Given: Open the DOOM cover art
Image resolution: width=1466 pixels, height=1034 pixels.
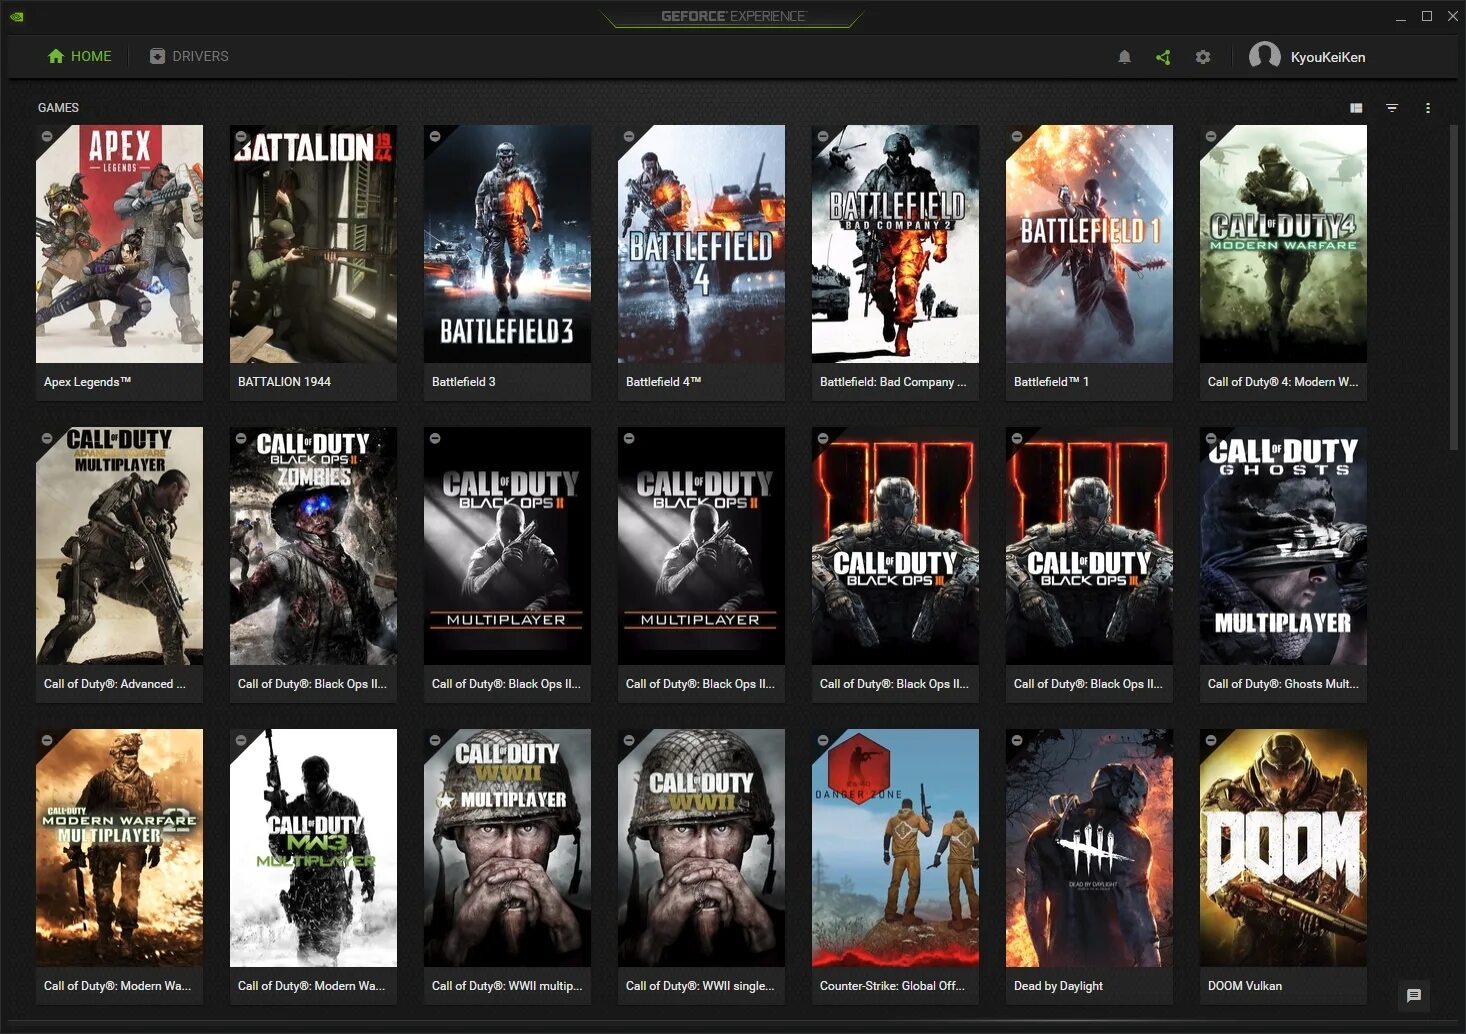Looking at the screenshot, I should point(1283,848).
